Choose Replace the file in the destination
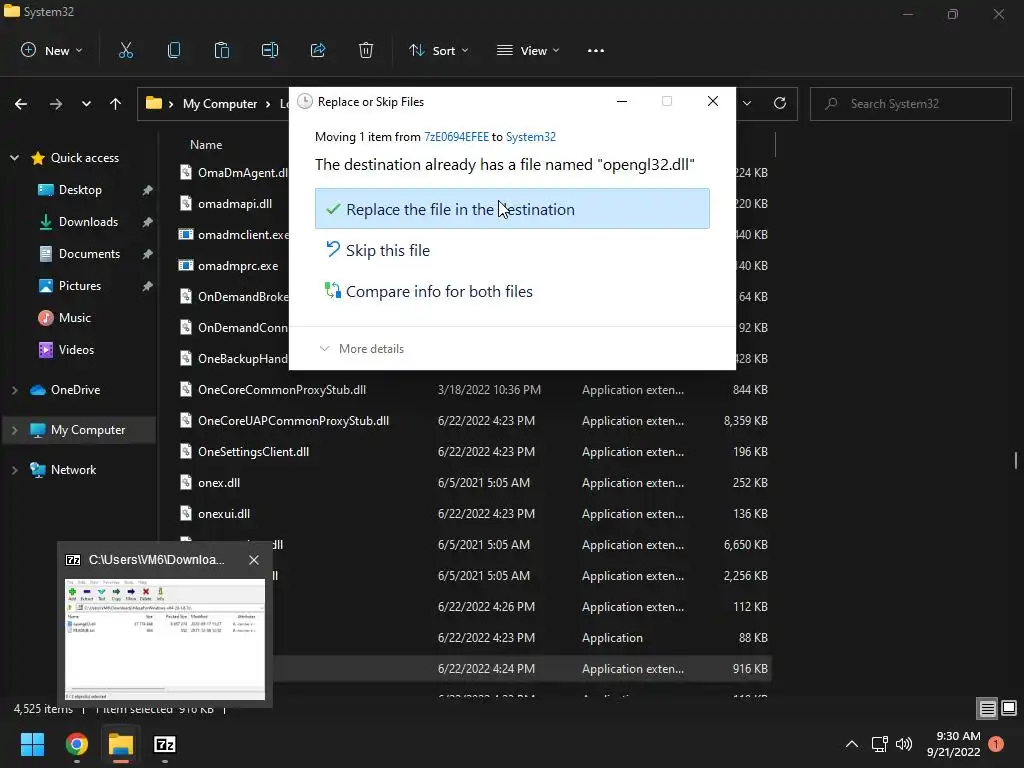The image size is (1024, 768). pos(512,208)
